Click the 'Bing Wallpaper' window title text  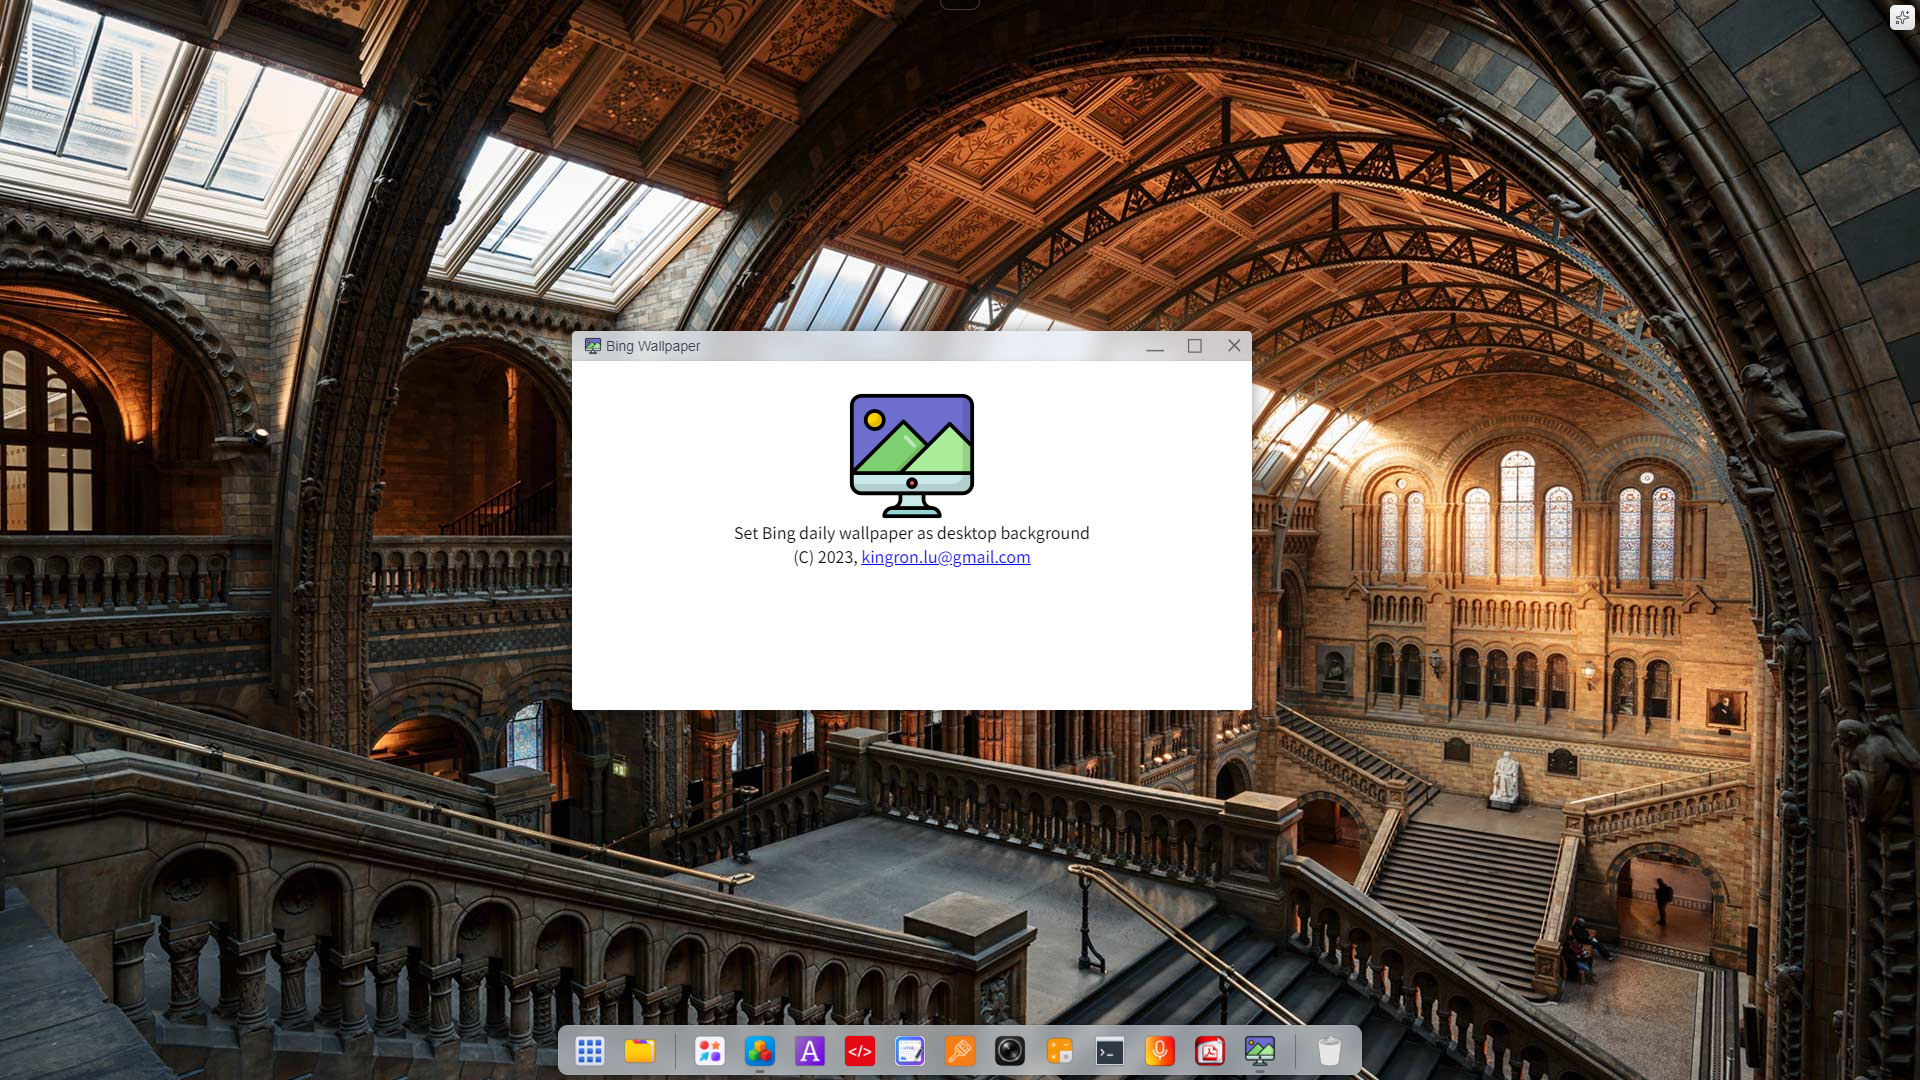coord(653,346)
